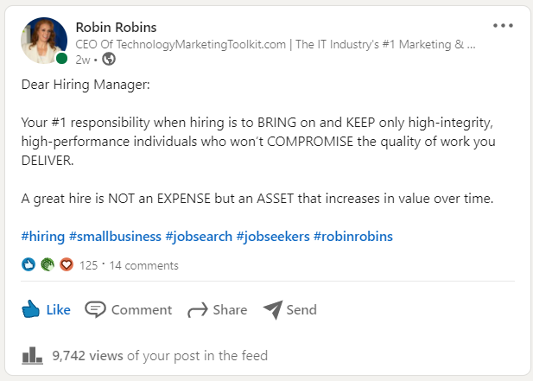Image resolution: width=533 pixels, height=381 pixels.
Task: Toggle the Like button
Action: (46, 309)
